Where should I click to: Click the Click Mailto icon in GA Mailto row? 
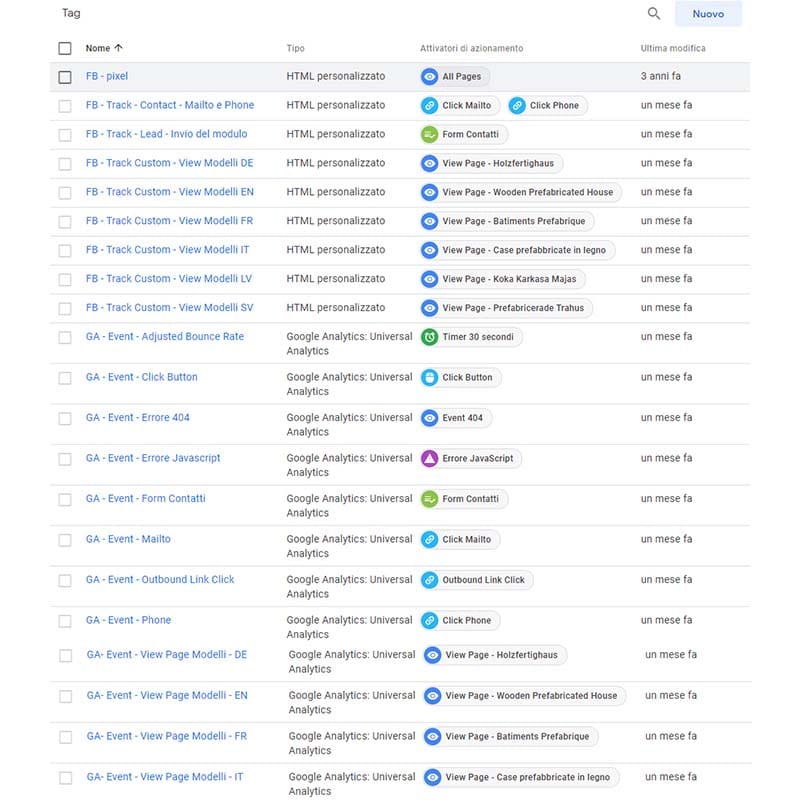430,540
